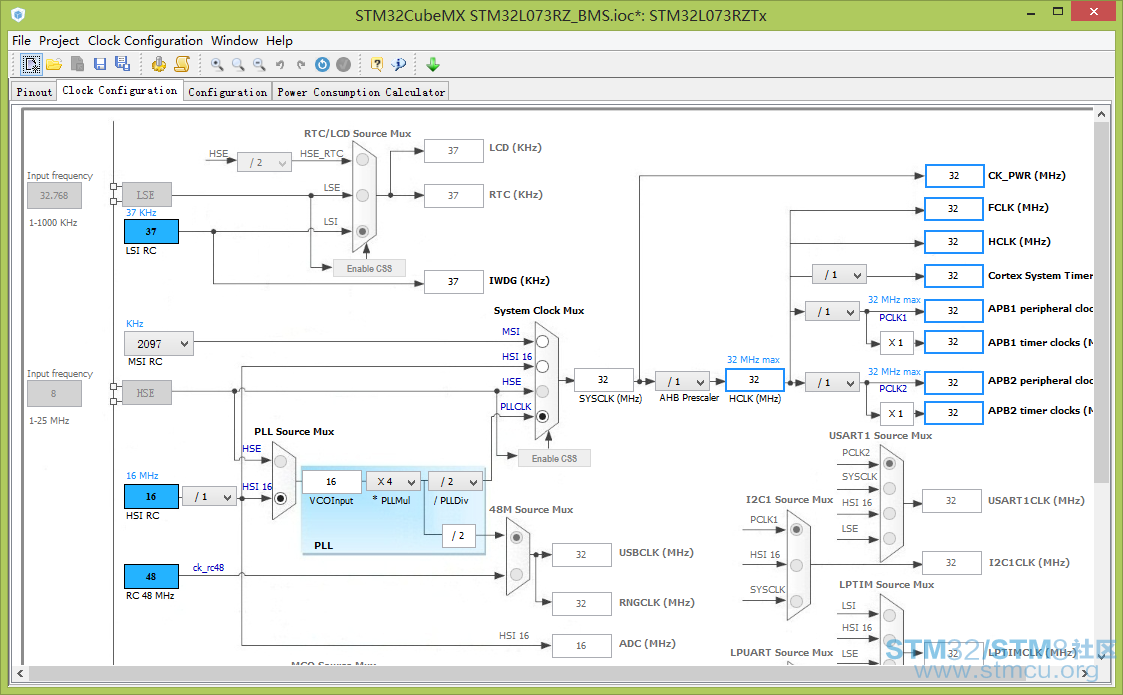Screen dimensions: 1123x695
Task: Click the blue LSI RC 37 block
Action: [x=151, y=231]
